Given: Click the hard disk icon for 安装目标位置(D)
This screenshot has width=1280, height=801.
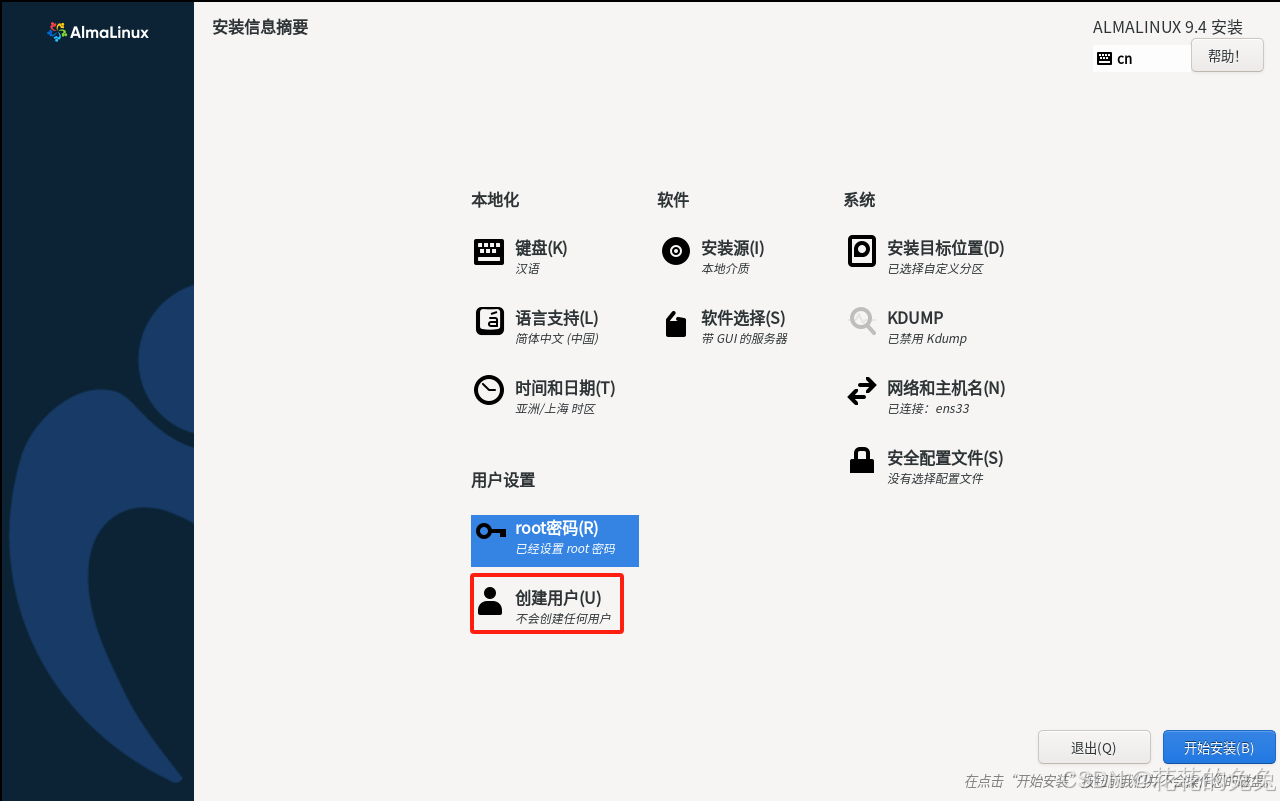Looking at the screenshot, I should (x=862, y=251).
